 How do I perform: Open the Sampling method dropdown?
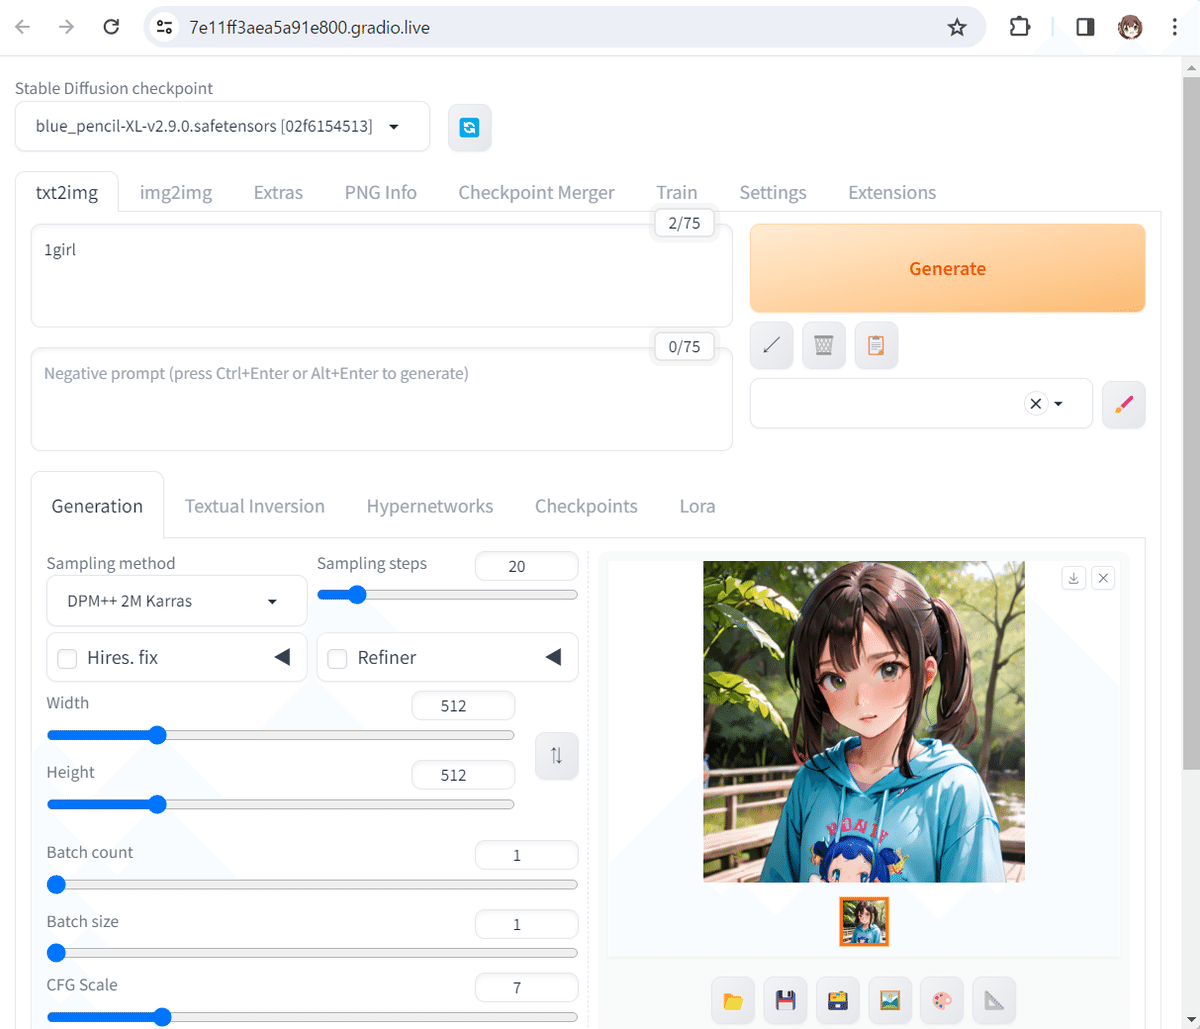click(x=177, y=601)
